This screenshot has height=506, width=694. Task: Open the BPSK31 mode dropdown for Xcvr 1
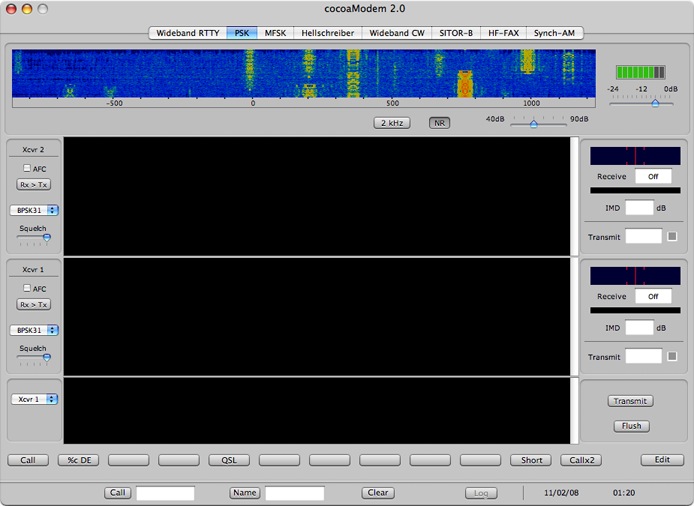coord(34,330)
